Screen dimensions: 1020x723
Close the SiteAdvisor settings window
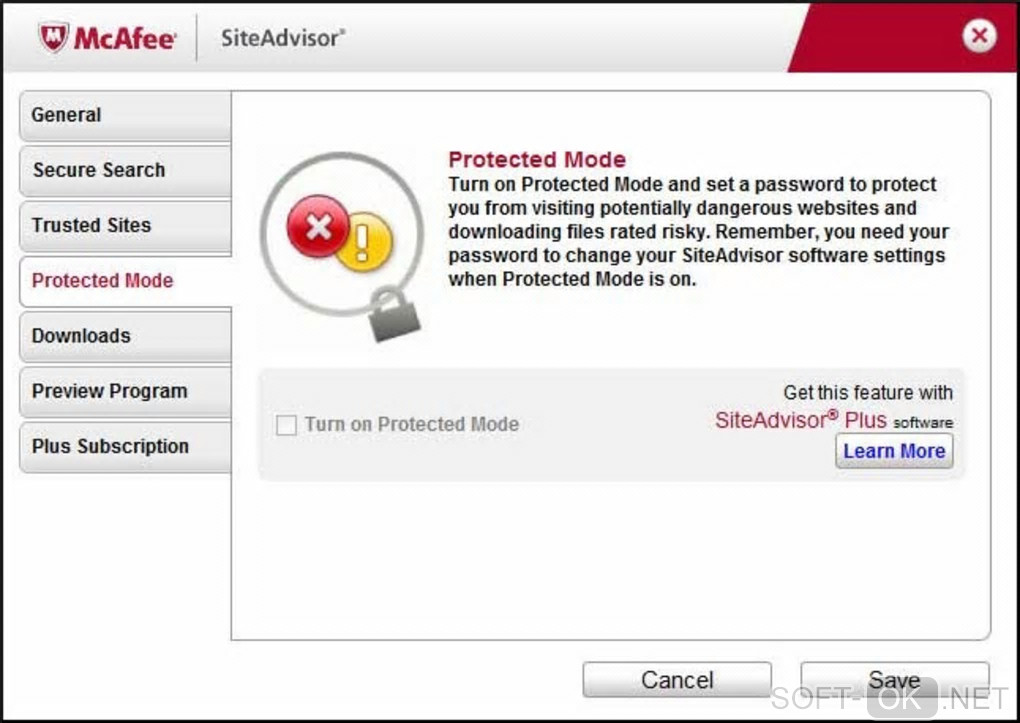tap(980, 37)
